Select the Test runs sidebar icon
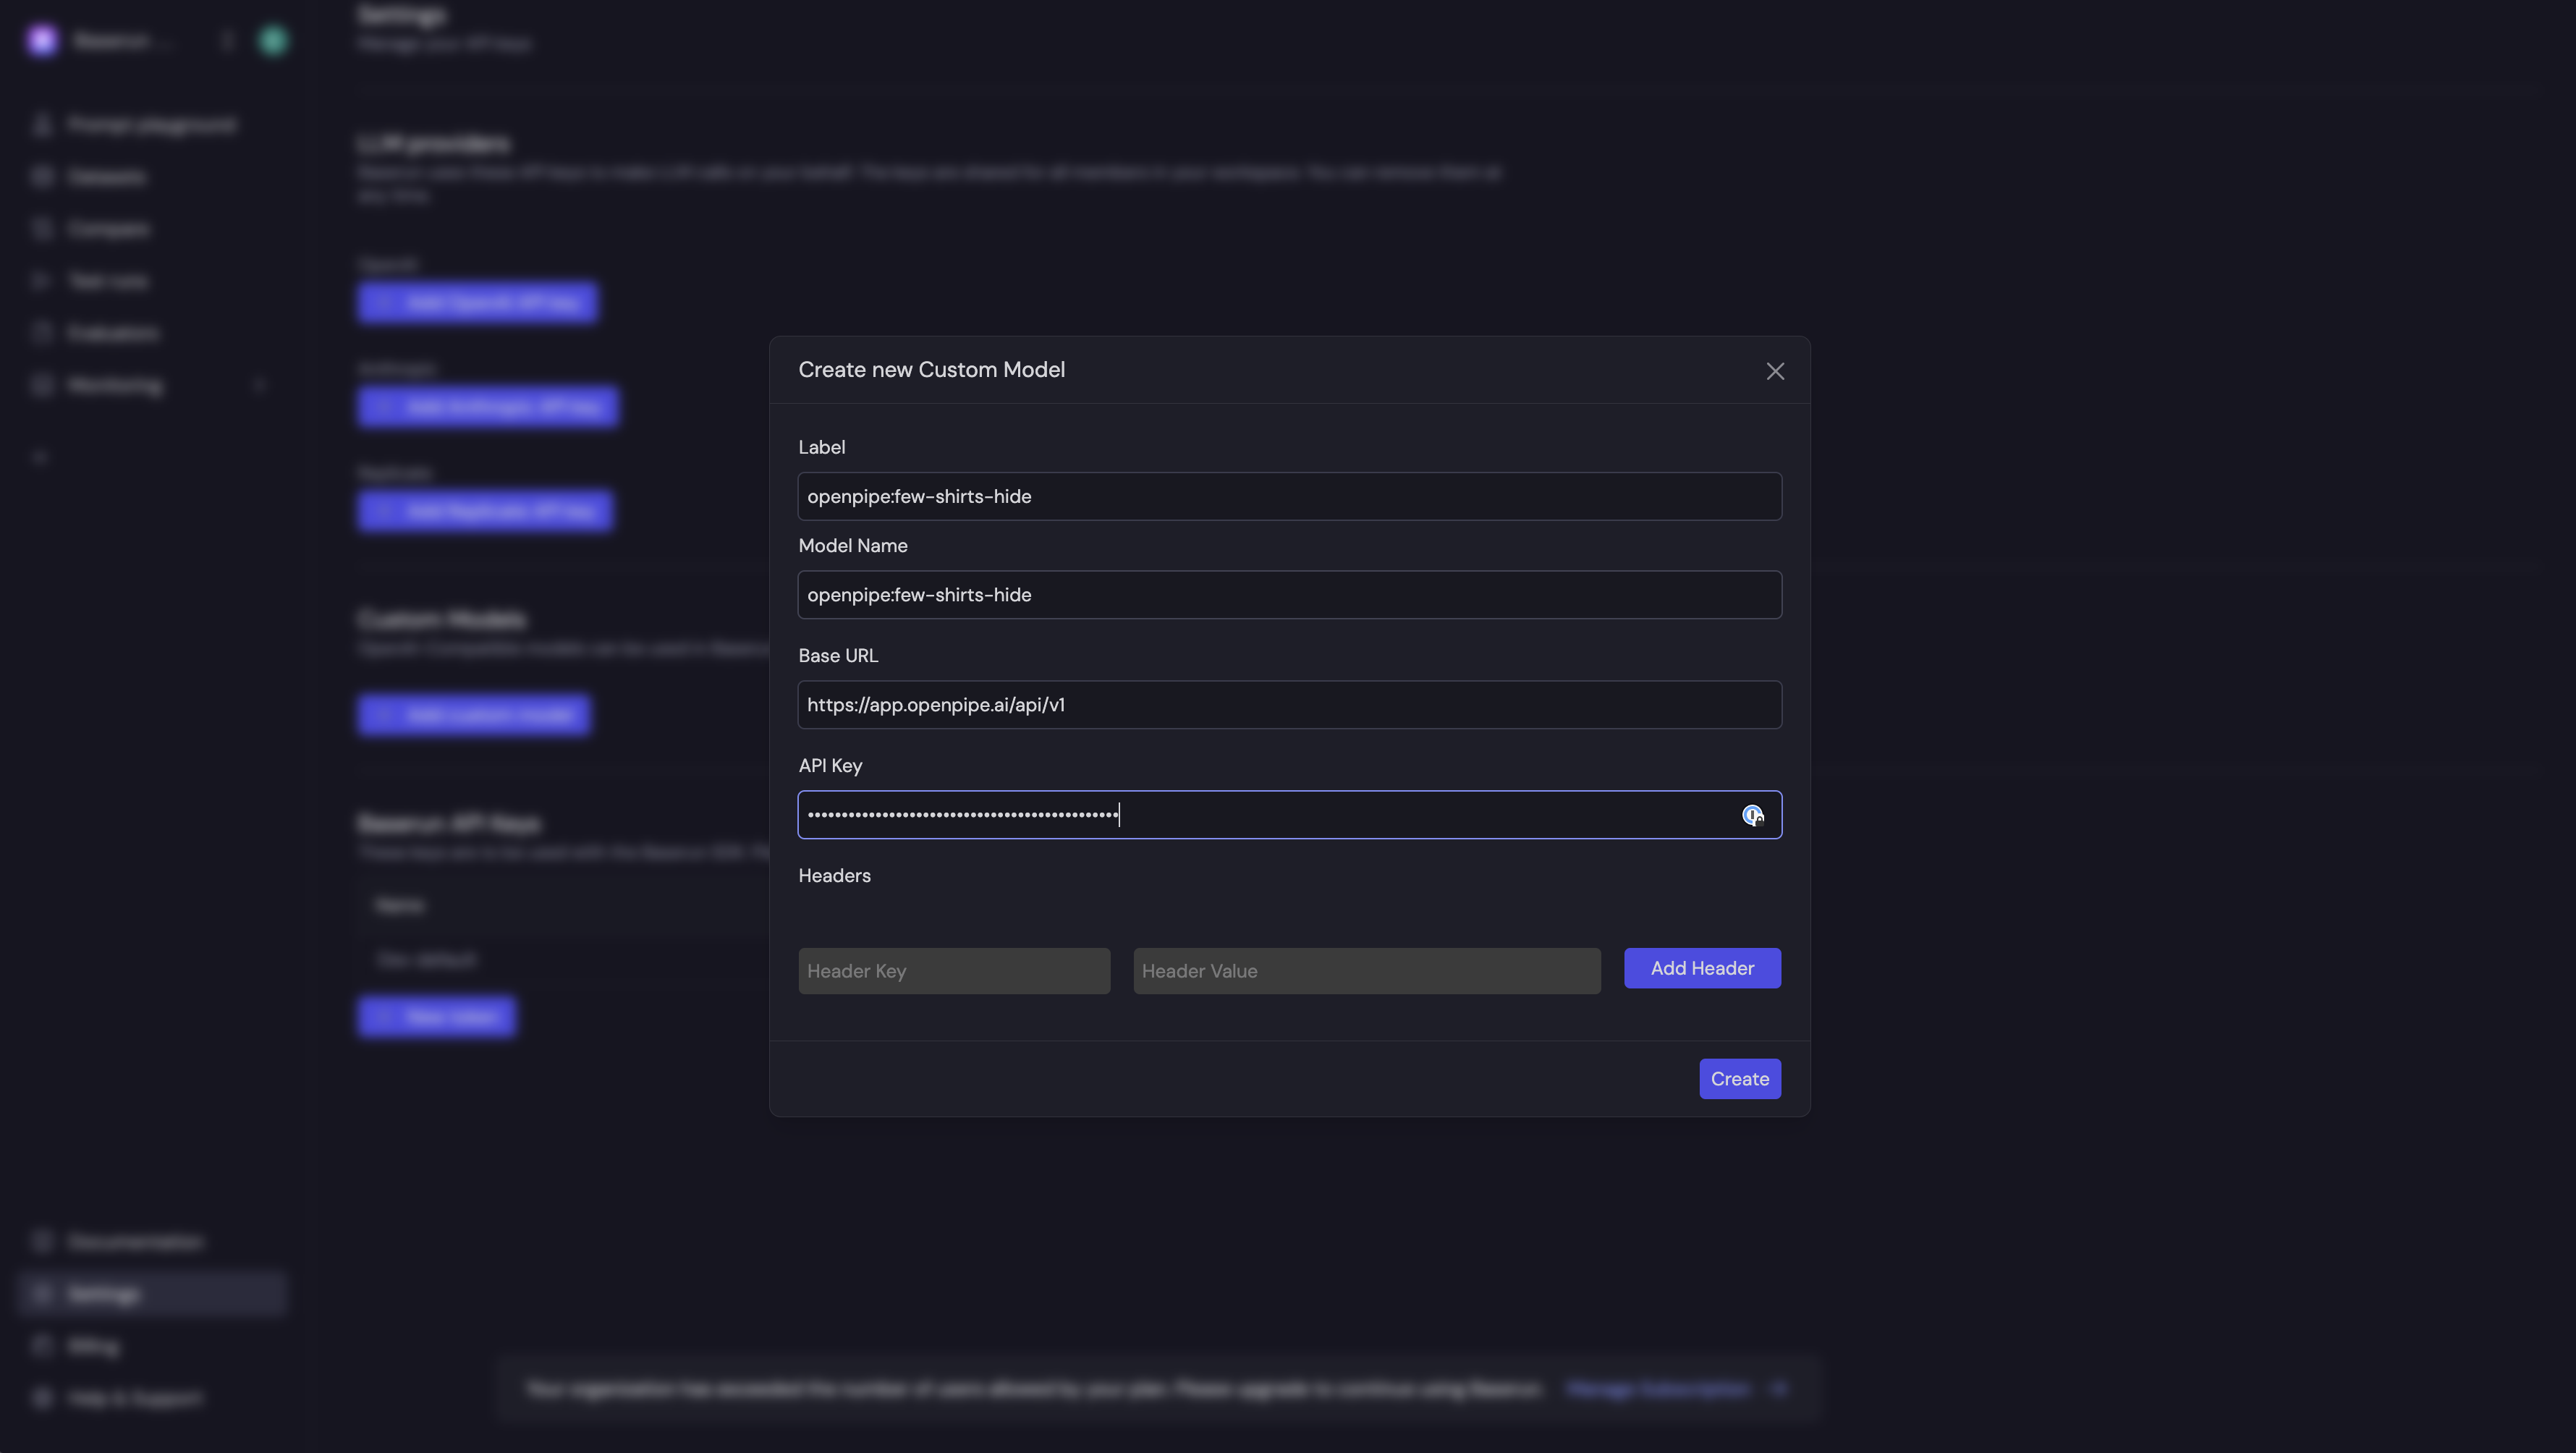The image size is (2576, 1453). [41, 281]
